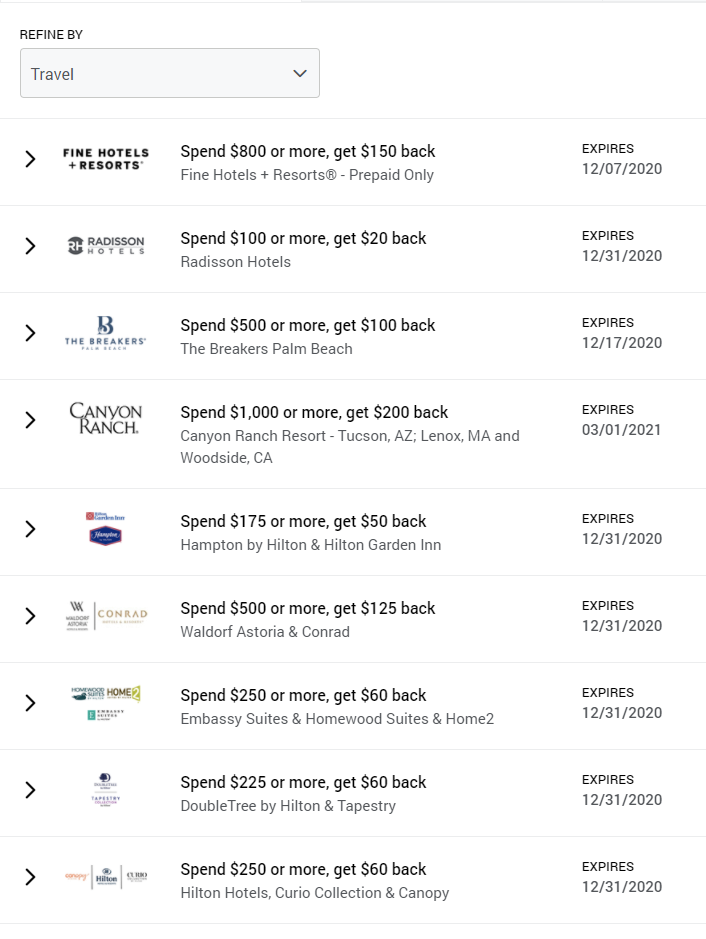This screenshot has height=939, width=706.
Task: Click the Canopy Hilton Curio logo
Action: (105, 877)
